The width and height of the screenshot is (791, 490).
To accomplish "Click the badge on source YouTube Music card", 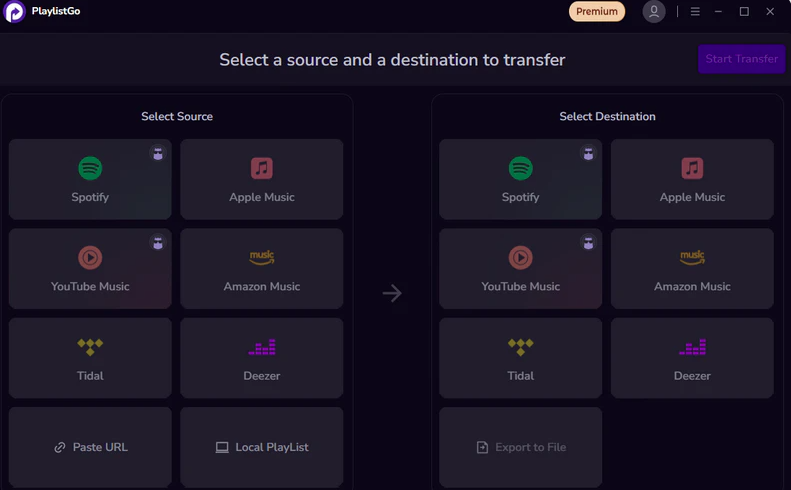I will pos(158,243).
